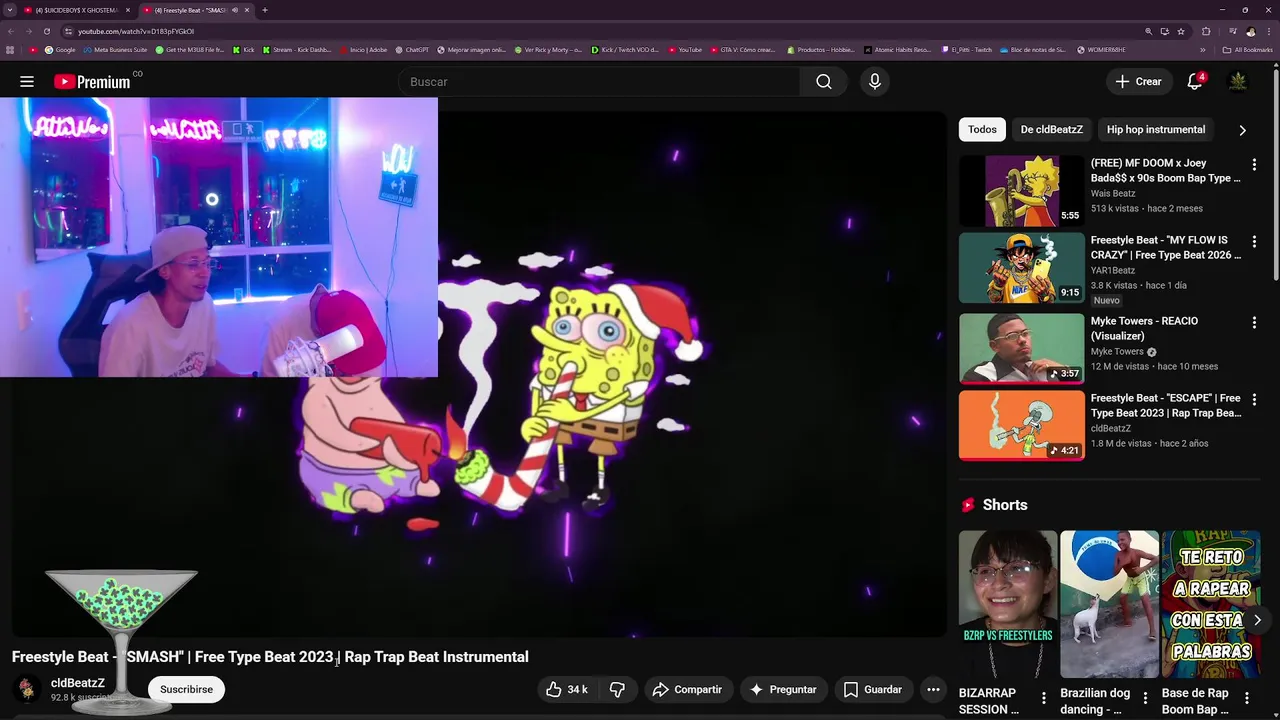The width and height of the screenshot is (1280, 720).
Task: Open the Chrome three-dot menu
Action: [x=1269, y=31]
